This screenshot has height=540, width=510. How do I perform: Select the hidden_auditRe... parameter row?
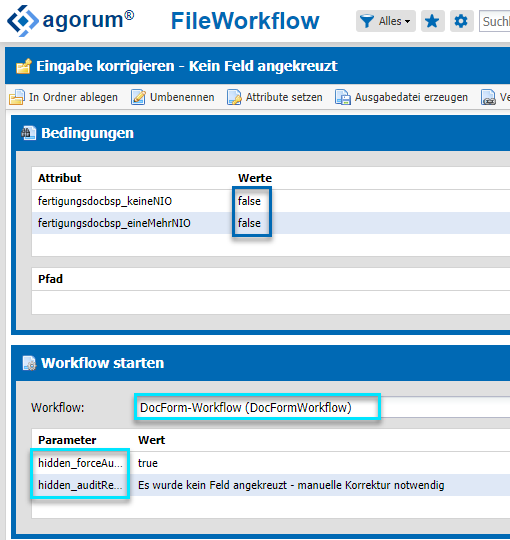point(271,485)
